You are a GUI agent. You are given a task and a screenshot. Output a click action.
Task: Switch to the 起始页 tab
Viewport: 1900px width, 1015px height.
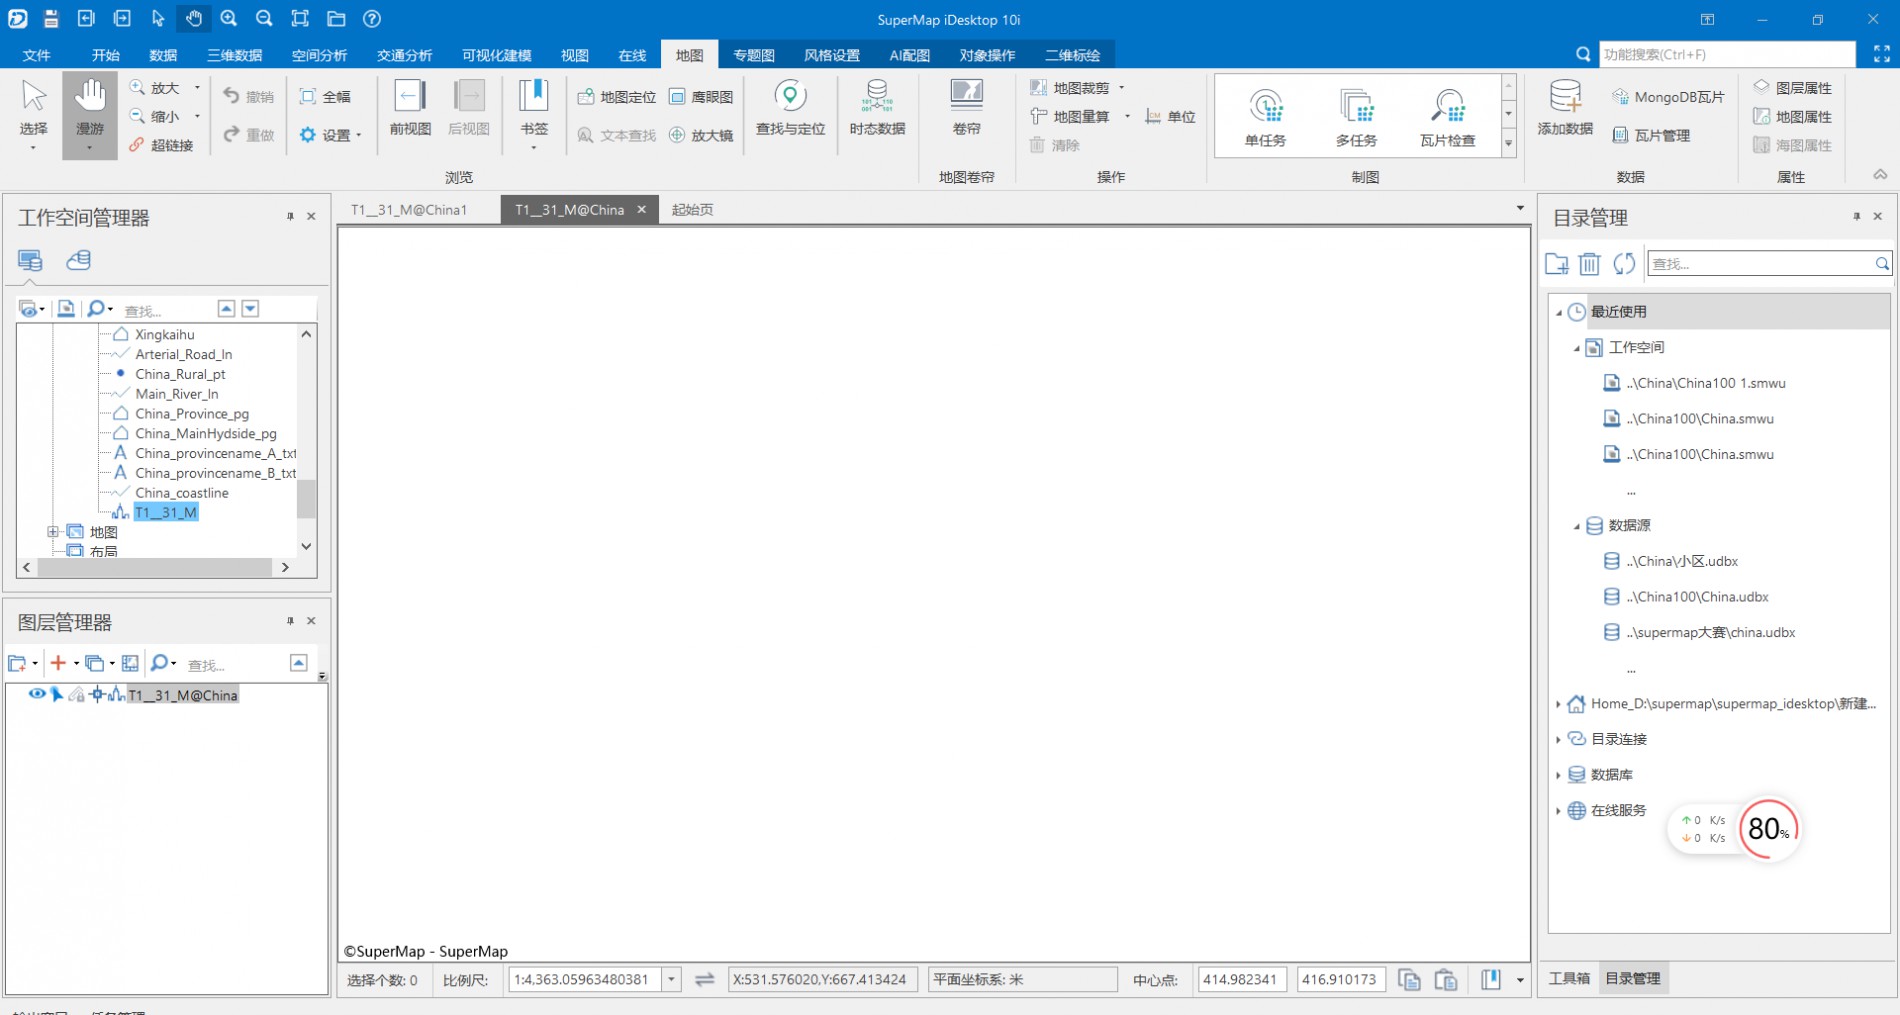click(693, 209)
